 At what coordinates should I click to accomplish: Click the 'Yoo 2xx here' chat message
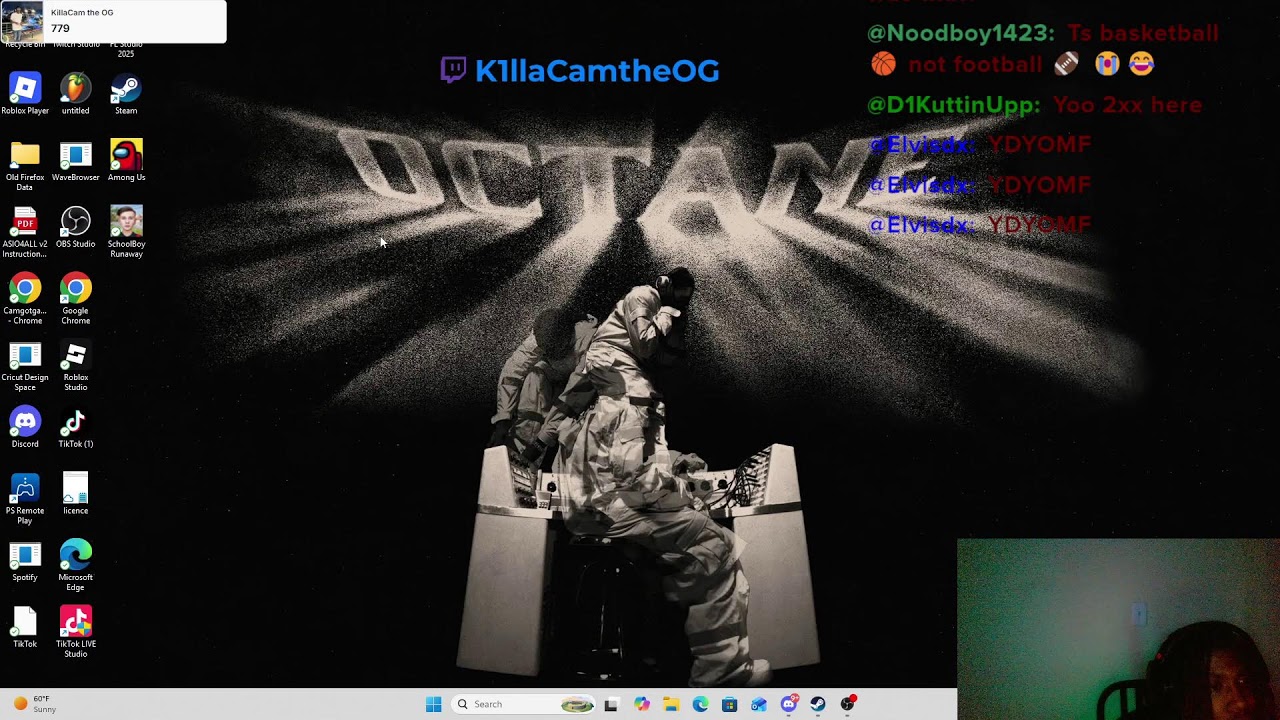click(x=1126, y=105)
